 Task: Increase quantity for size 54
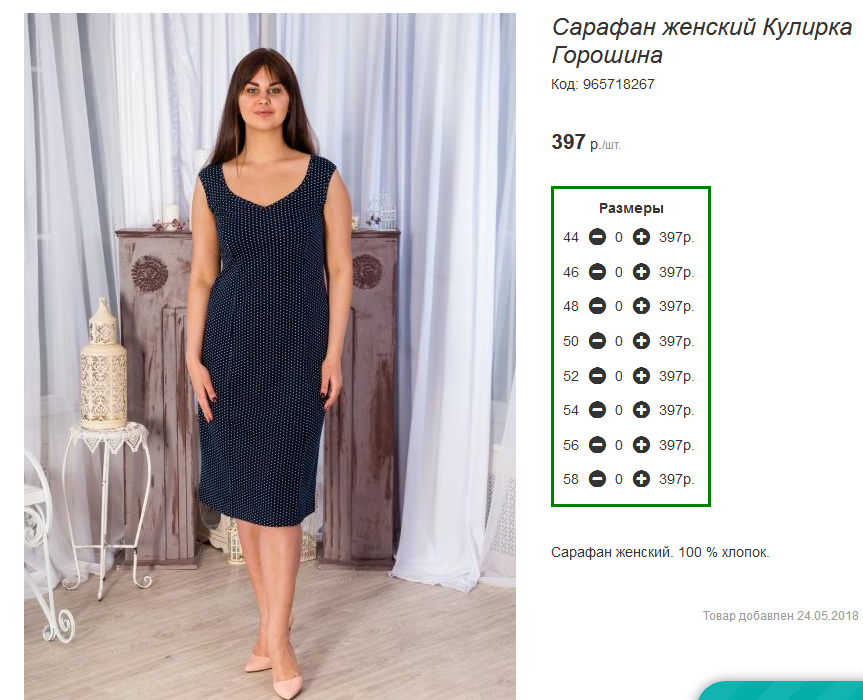click(x=641, y=410)
